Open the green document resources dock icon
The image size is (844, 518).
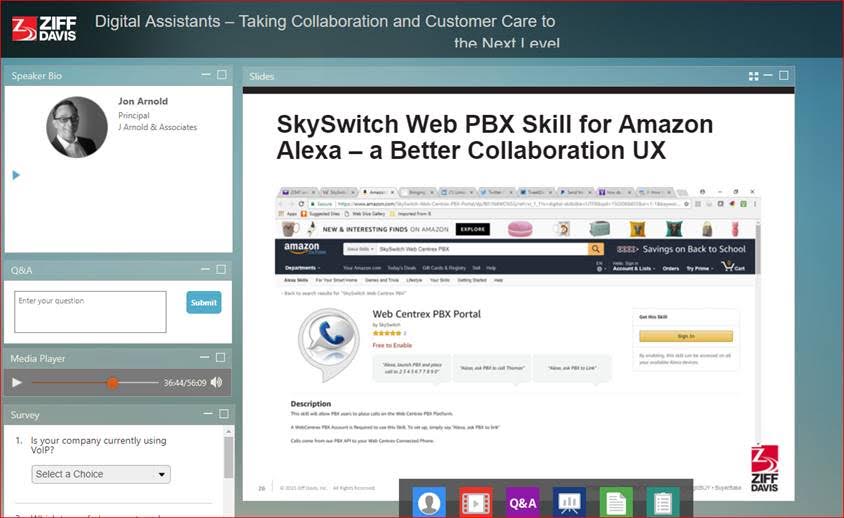click(616, 503)
